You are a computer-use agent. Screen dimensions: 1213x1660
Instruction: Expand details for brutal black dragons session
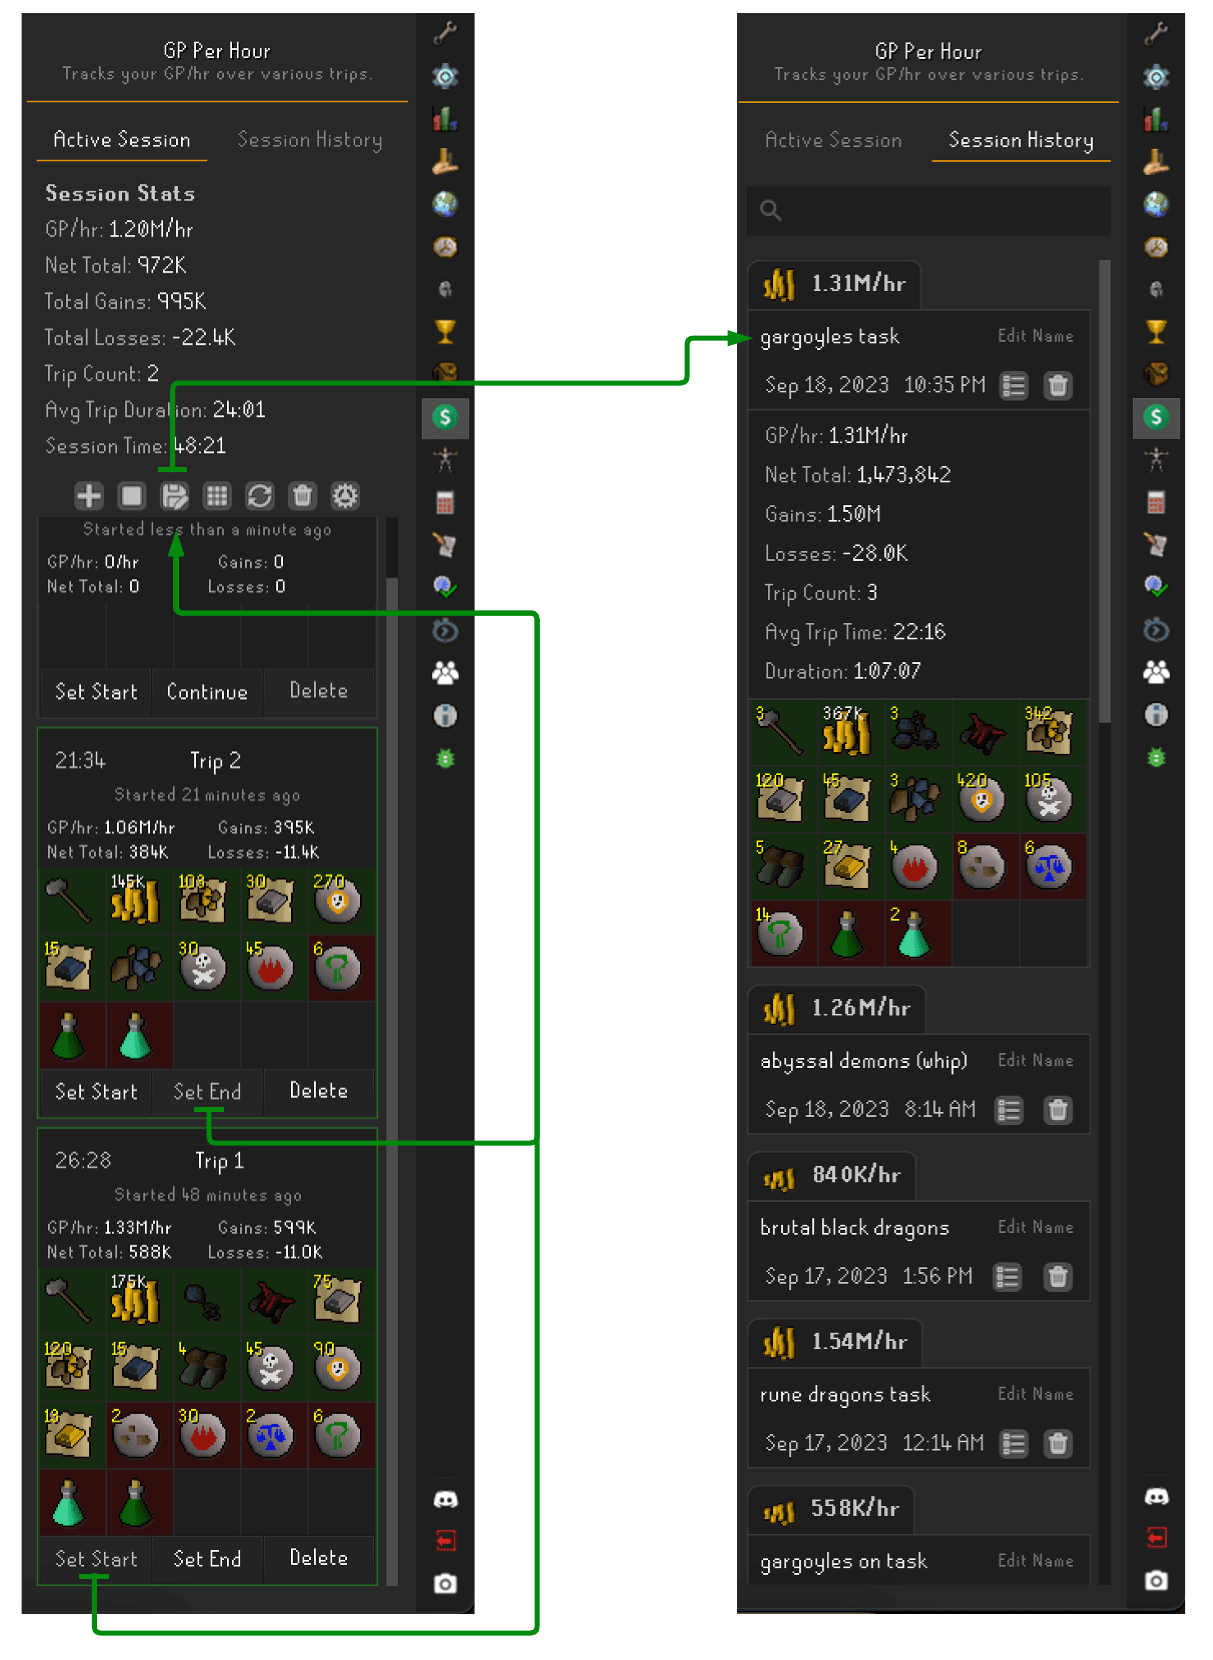[1007, 1277]
